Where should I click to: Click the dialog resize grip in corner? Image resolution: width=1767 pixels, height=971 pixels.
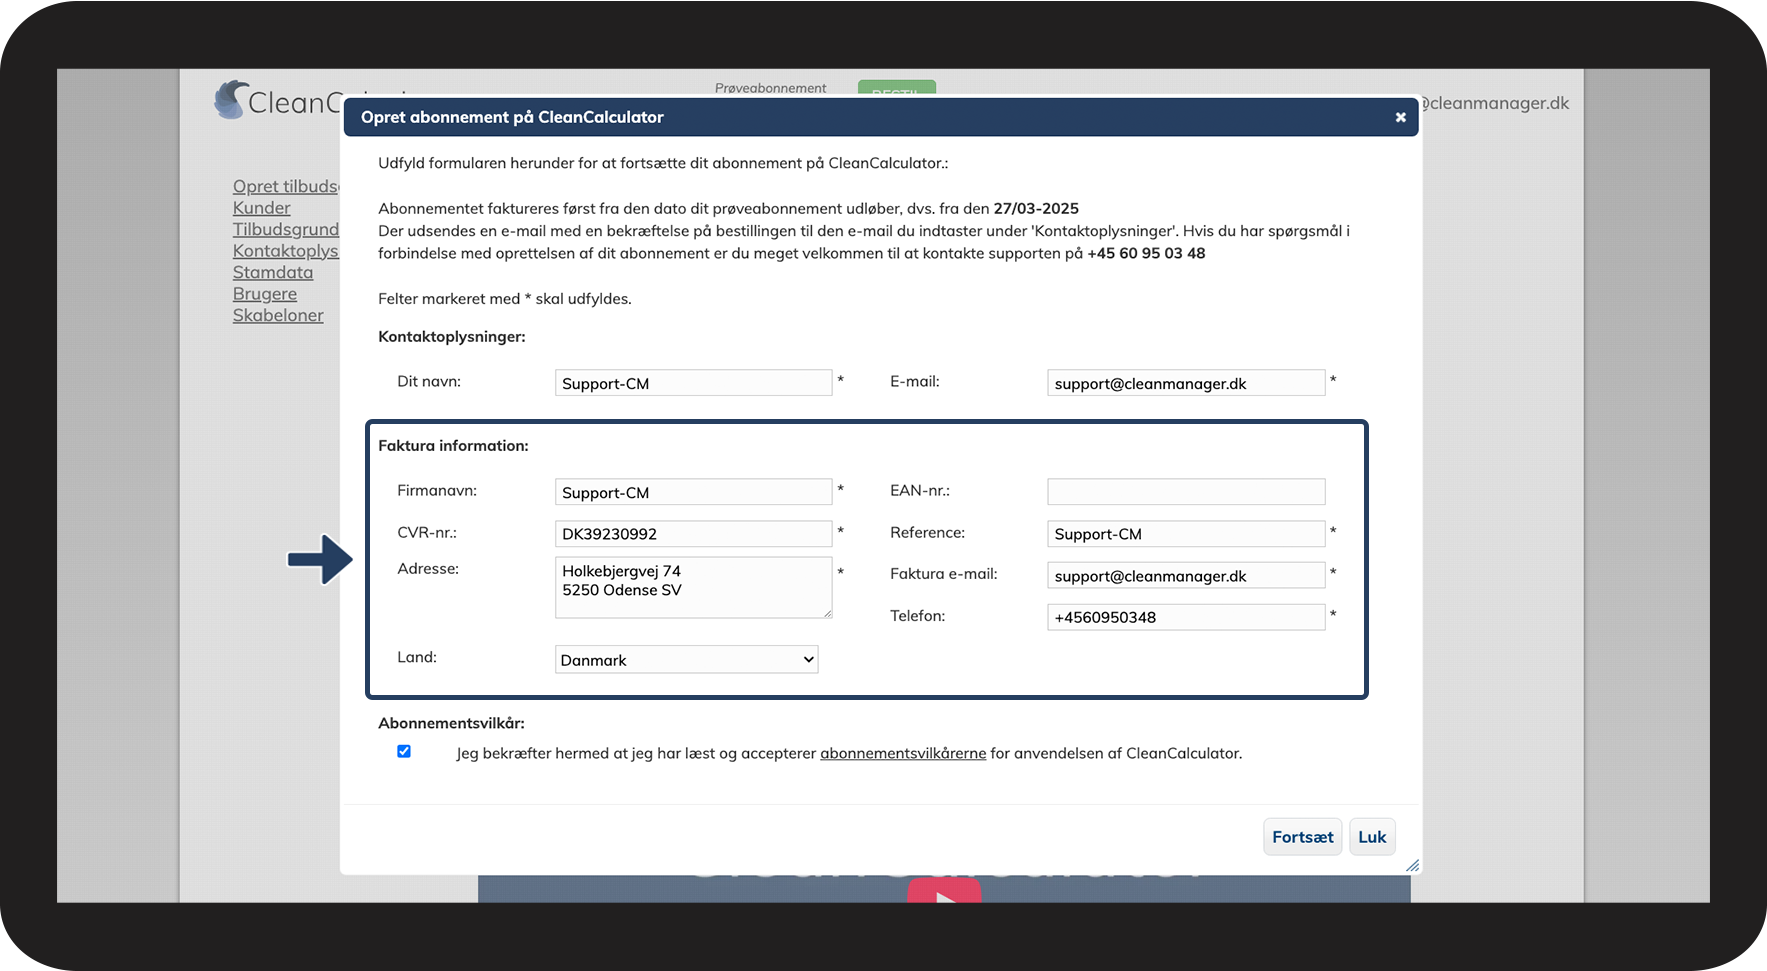[x=1412, y=866]
